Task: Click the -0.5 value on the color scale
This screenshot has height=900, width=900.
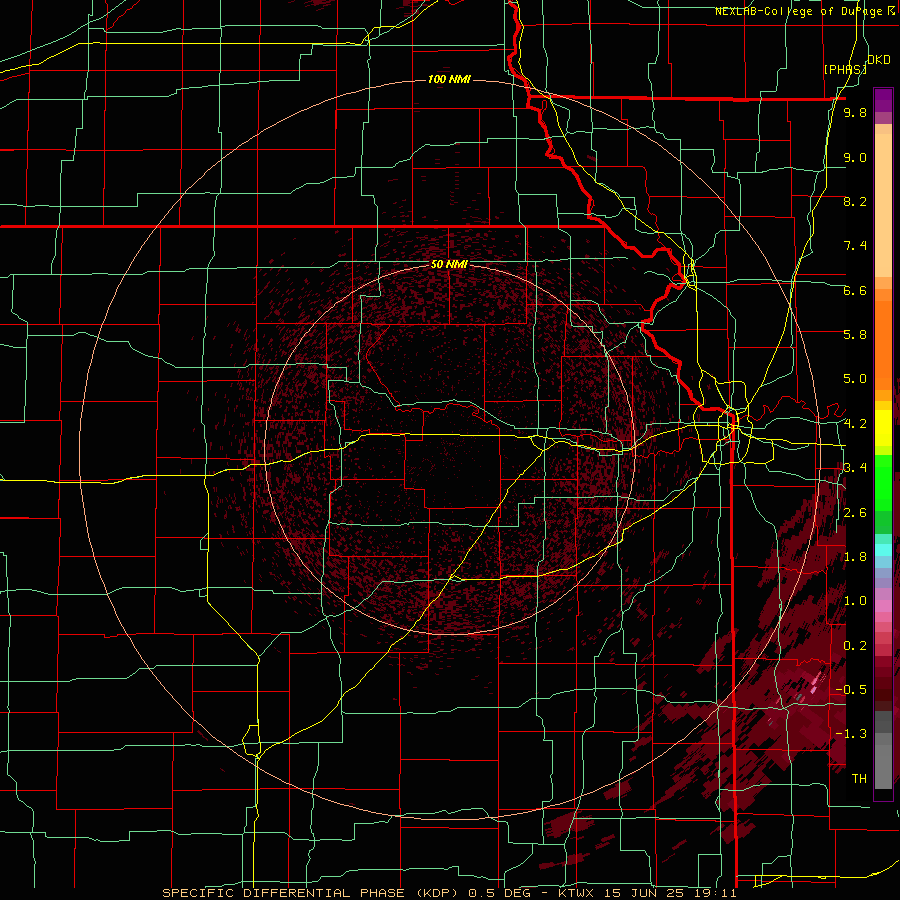Action: pos(851,690)
